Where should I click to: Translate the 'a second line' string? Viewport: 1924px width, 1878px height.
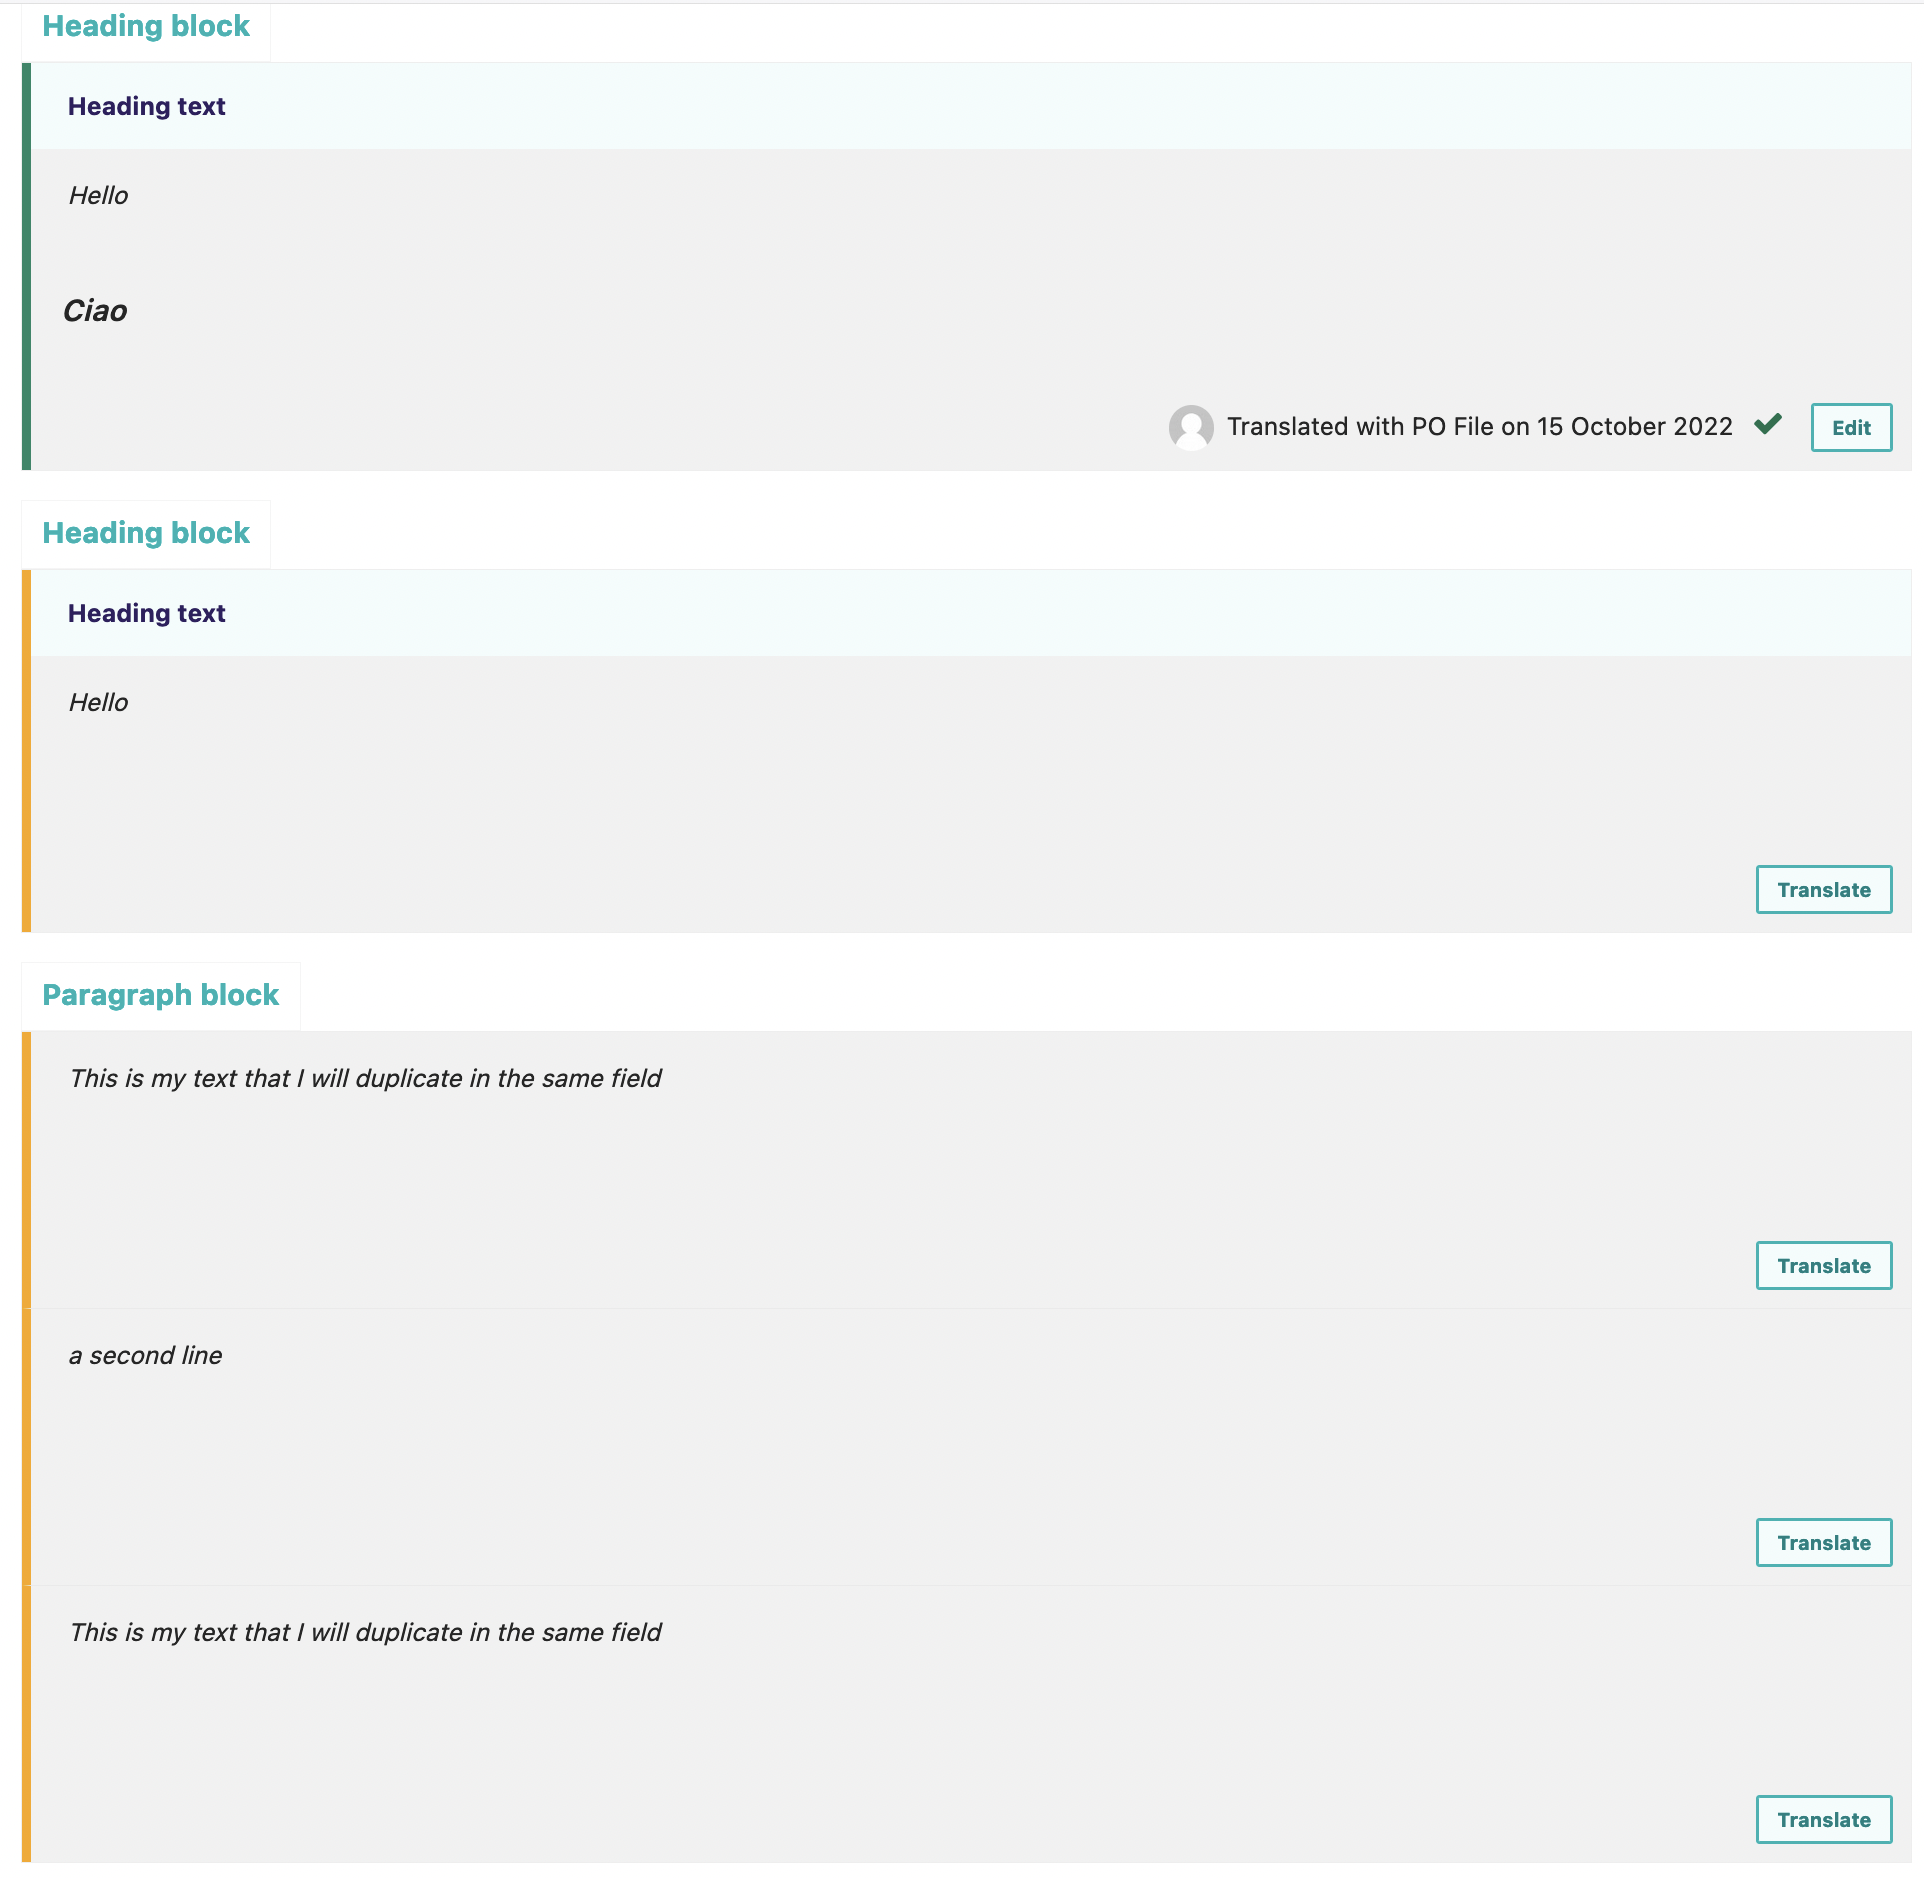[1823, 1543]
